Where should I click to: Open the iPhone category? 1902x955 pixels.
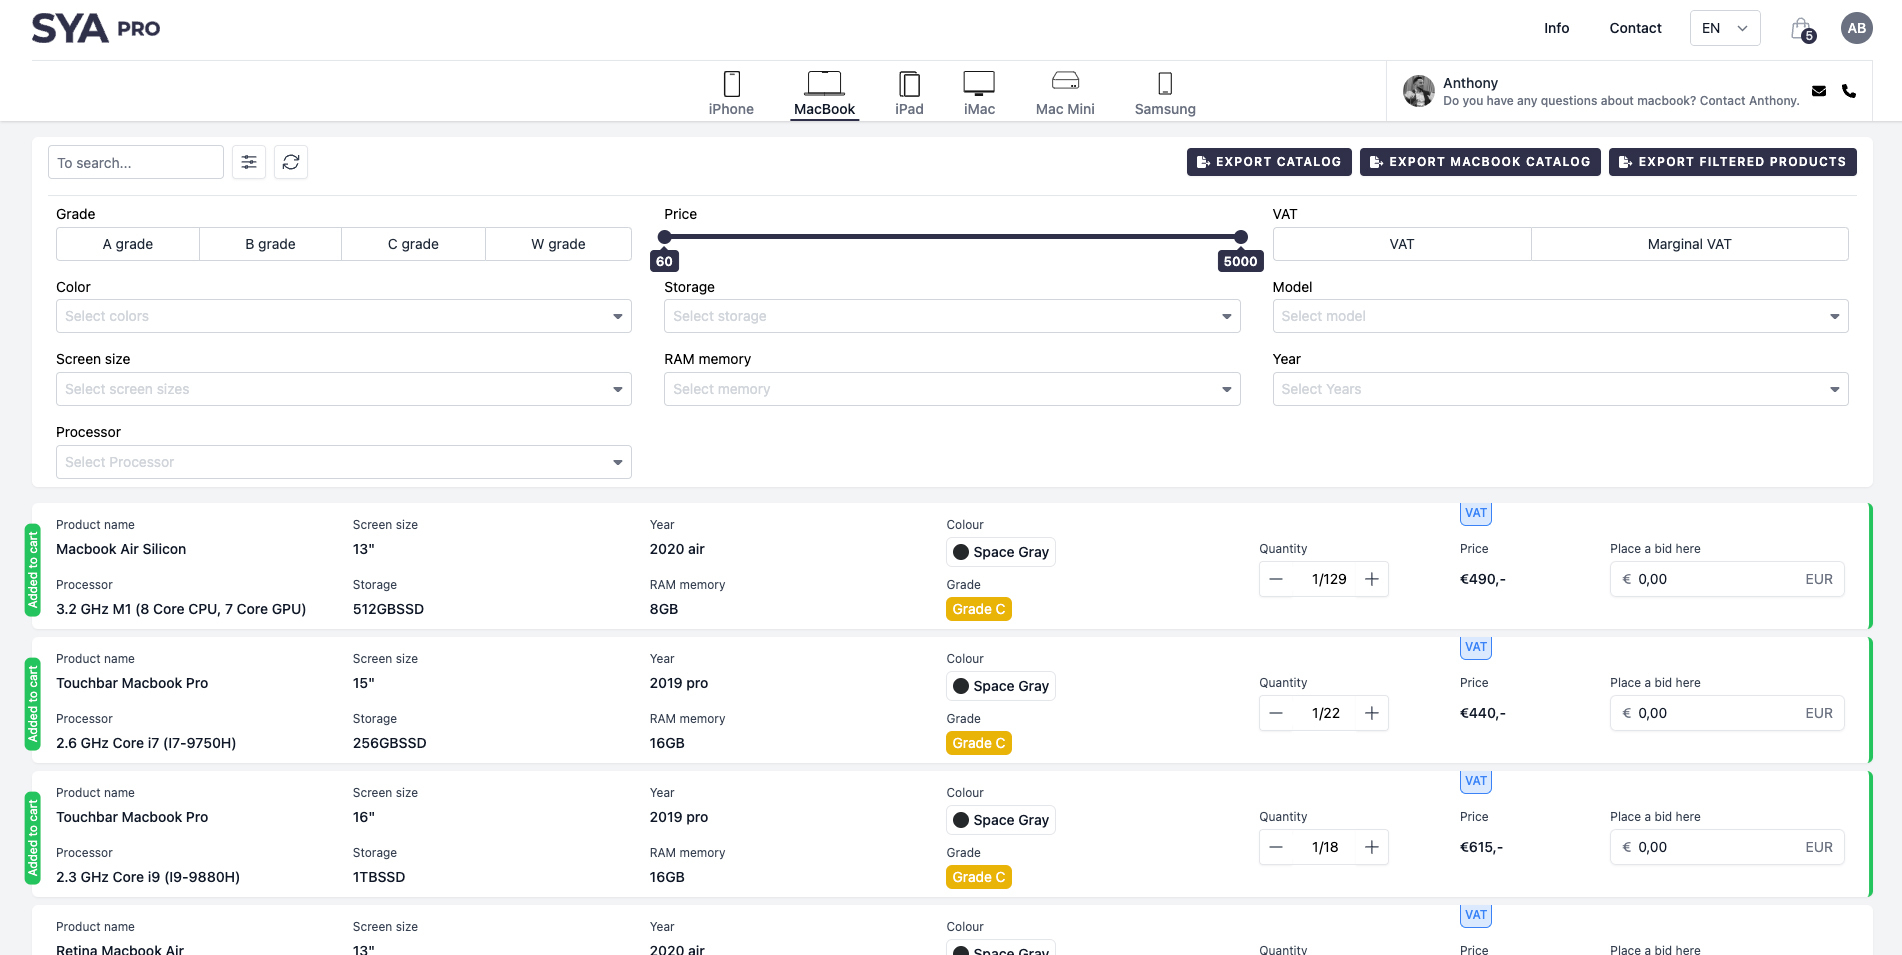[731, 94]
